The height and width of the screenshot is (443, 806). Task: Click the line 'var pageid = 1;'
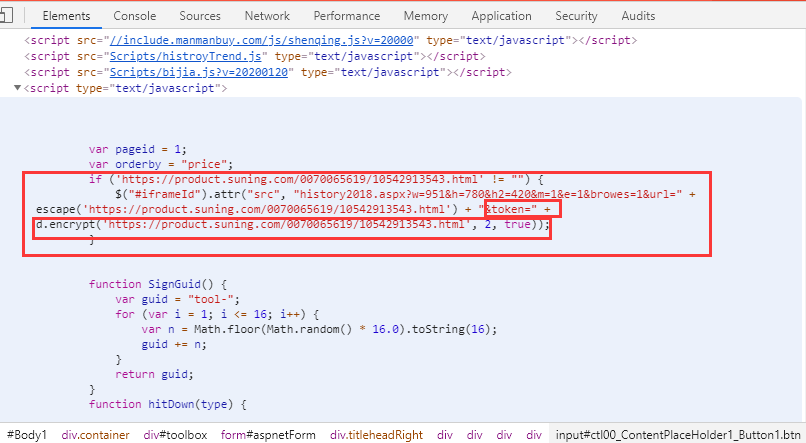click(x=137, y=149)
